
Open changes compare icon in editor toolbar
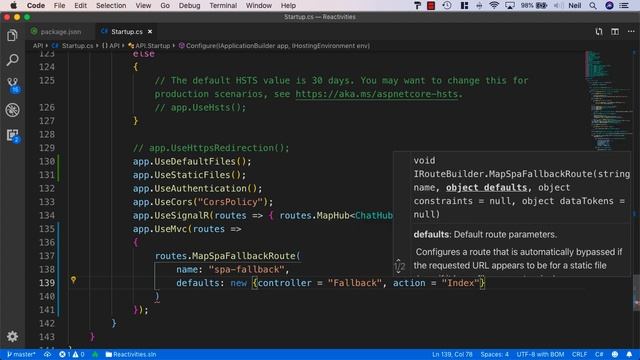point(599,31)
